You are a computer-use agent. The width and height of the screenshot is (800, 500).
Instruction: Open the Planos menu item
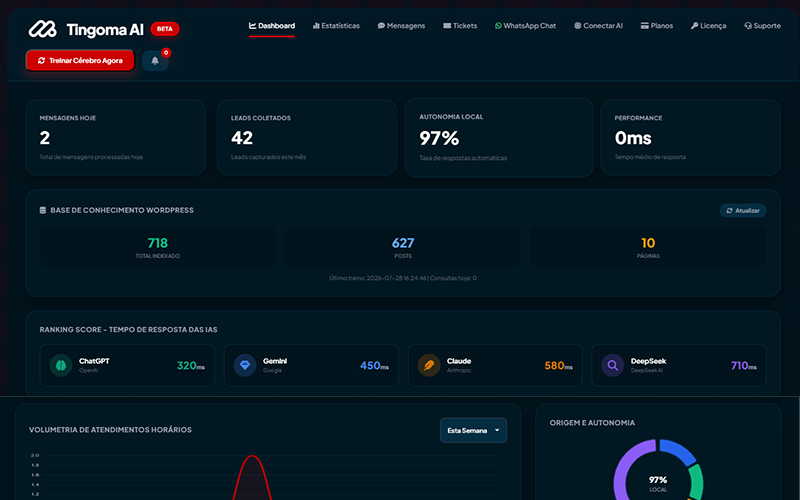coord(657,26)
